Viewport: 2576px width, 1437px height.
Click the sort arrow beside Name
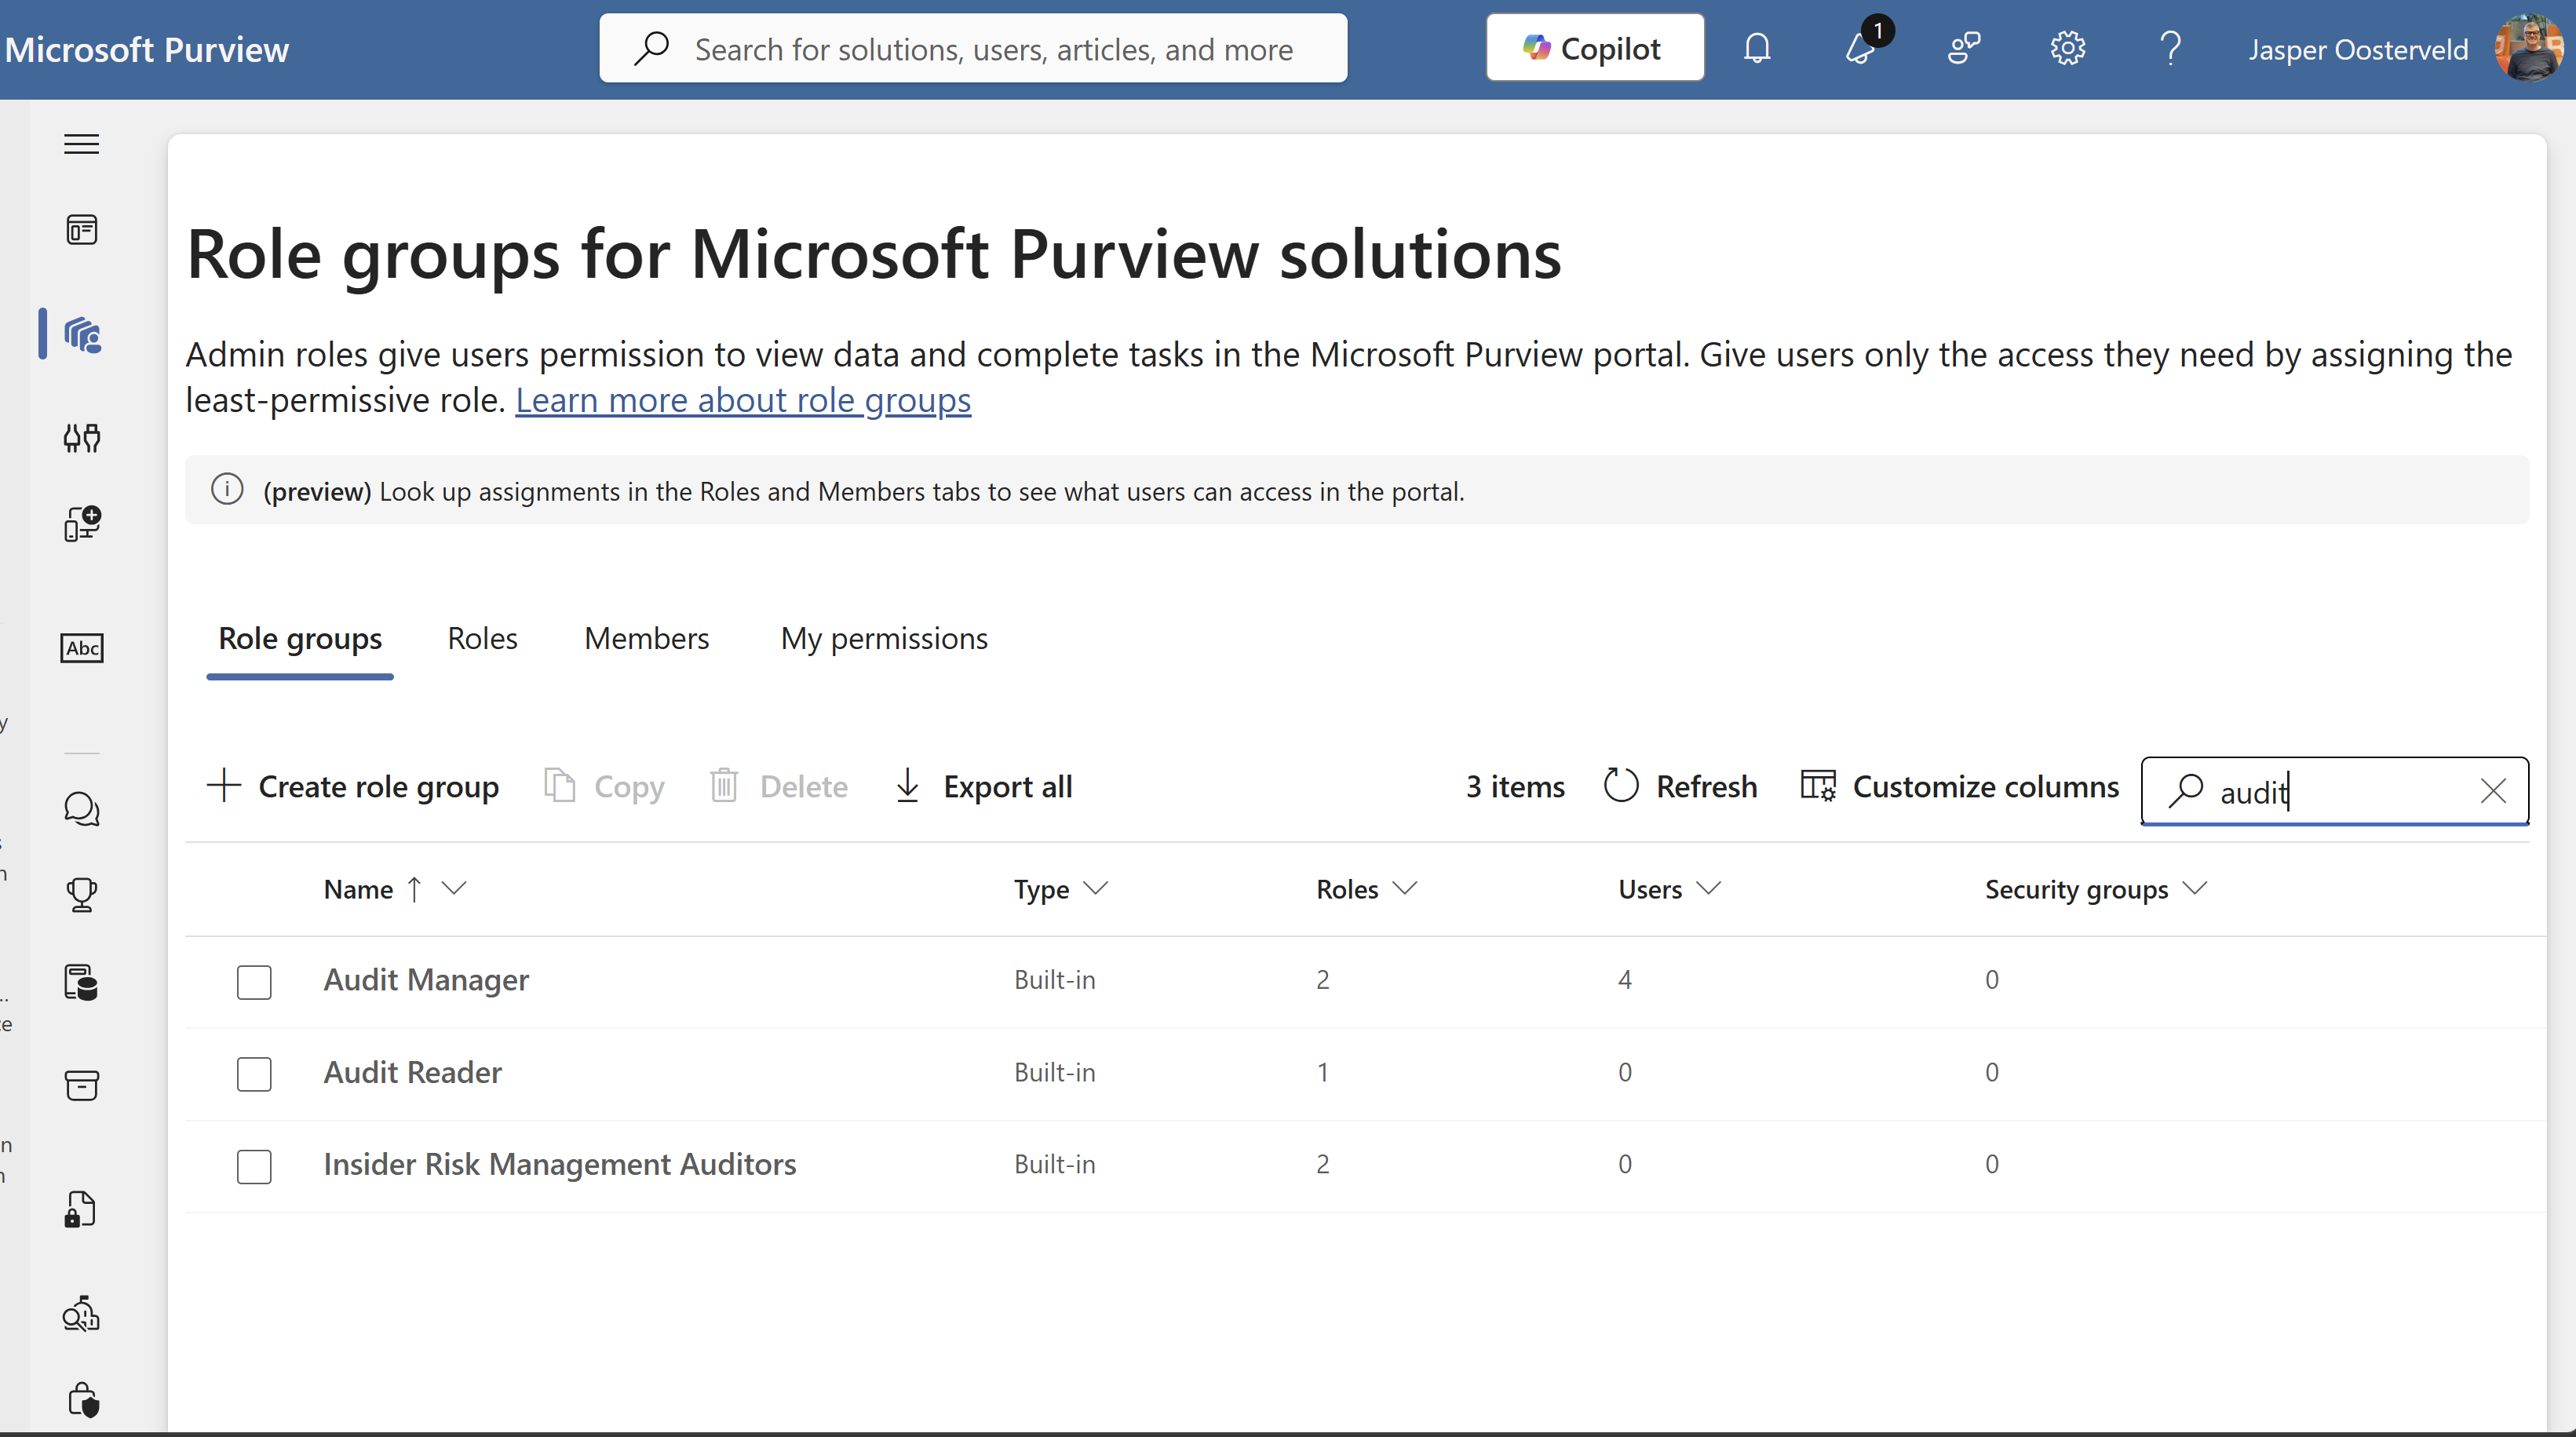[x=414, y=889]
